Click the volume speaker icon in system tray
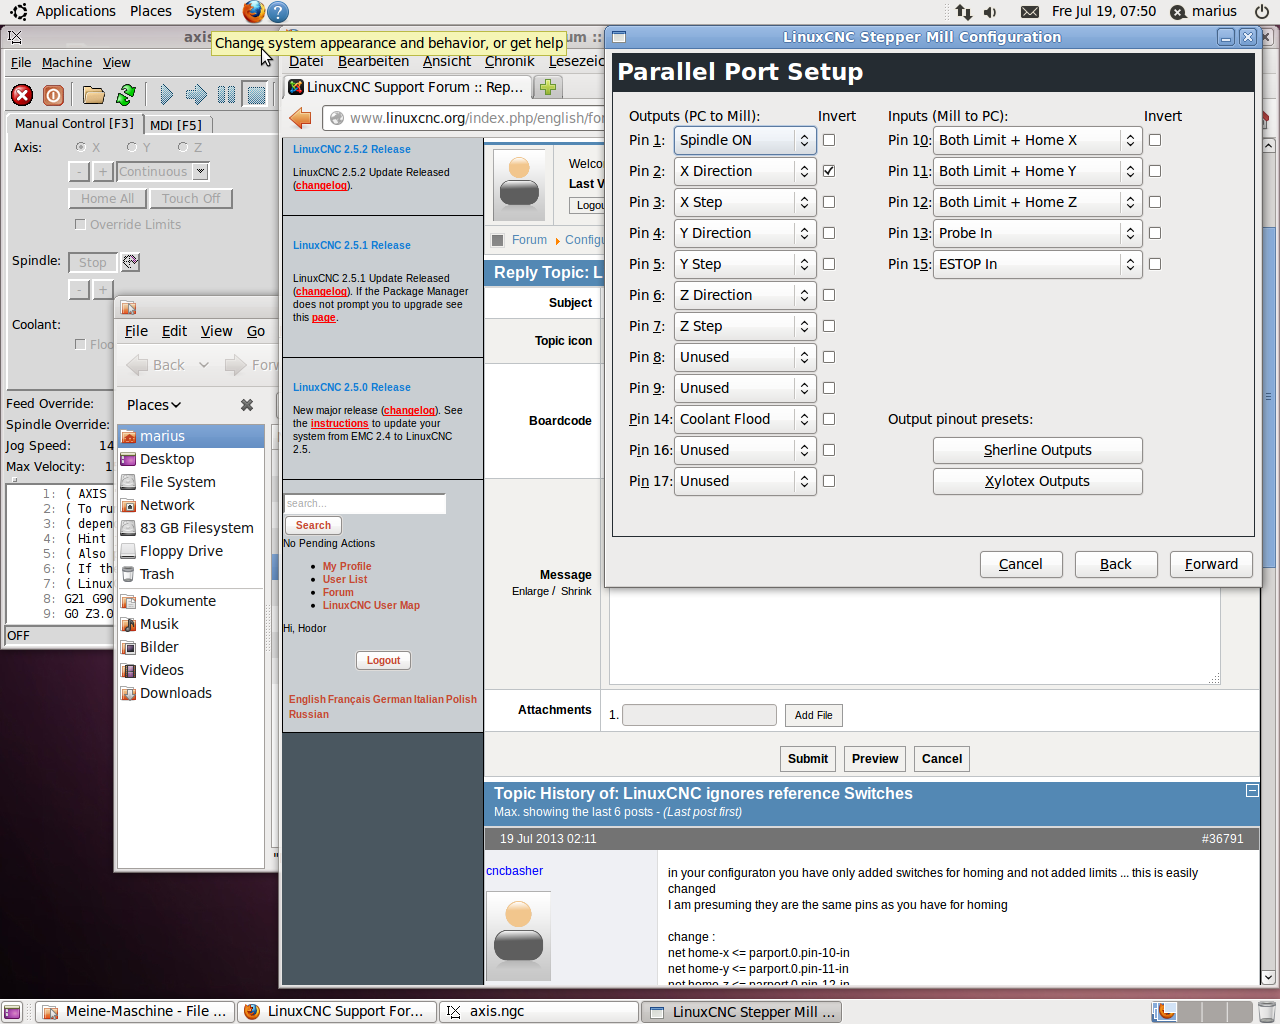Viewport: 1280px width, 1024px height. (x=990, y=12)
